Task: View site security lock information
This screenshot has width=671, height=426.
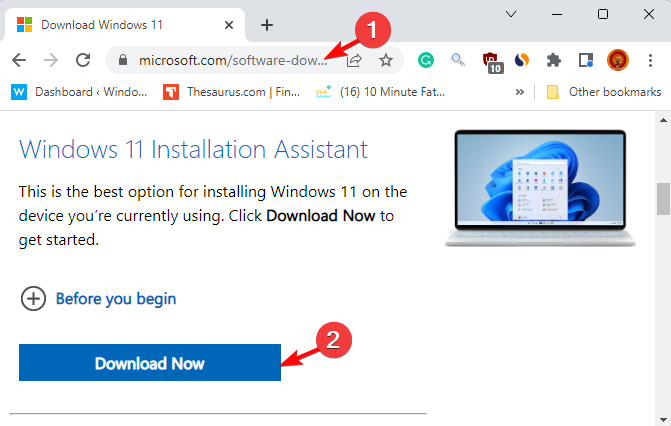Action: coord(123,60)
